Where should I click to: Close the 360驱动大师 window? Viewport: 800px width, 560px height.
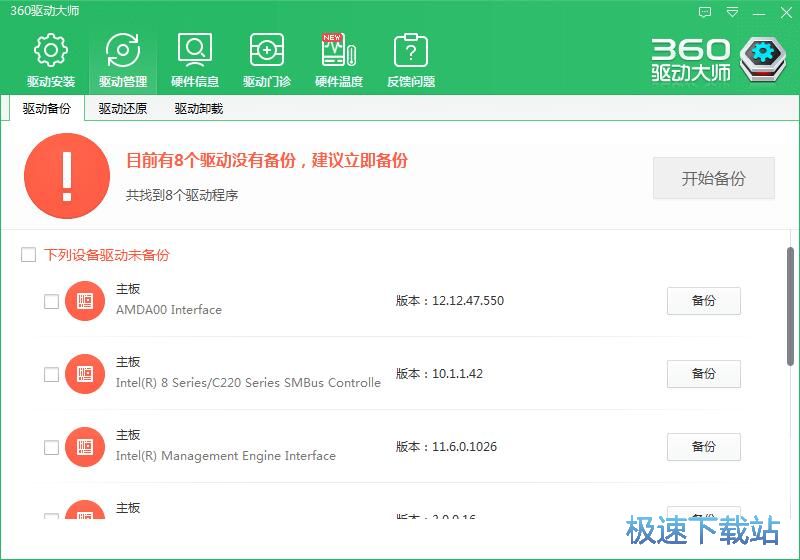(x=786, y=12)
